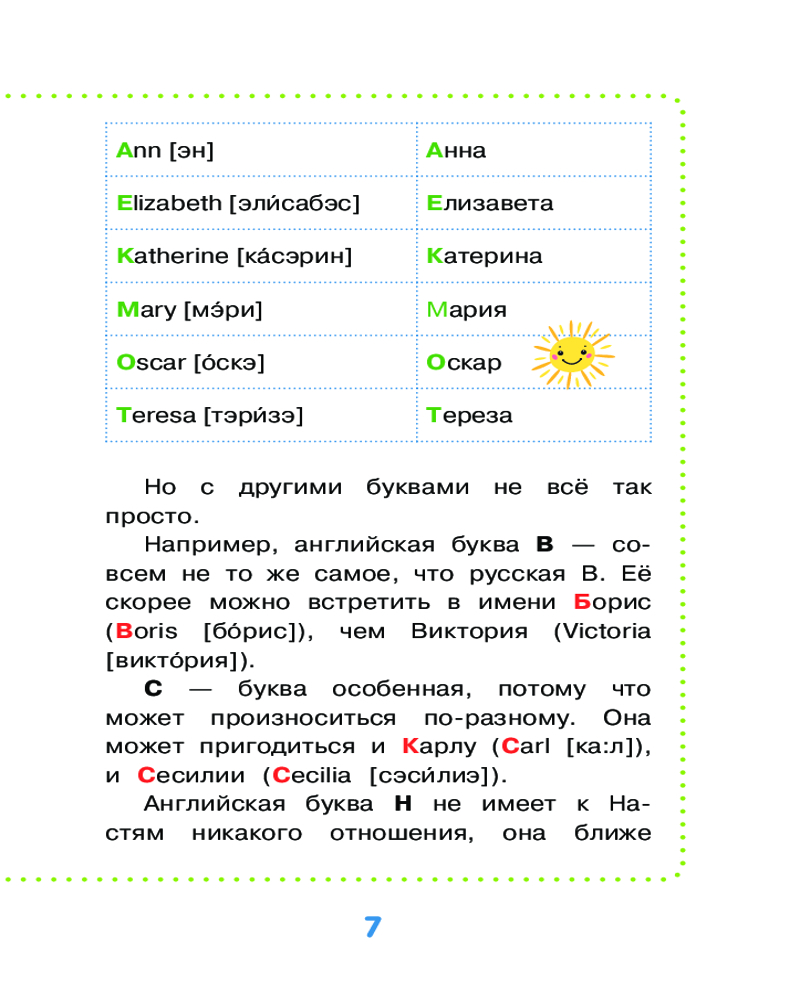Screen dimensions: 800x1000
Task: Click the word 'Оскар' beside the sun
Action: tap(464, 363)
